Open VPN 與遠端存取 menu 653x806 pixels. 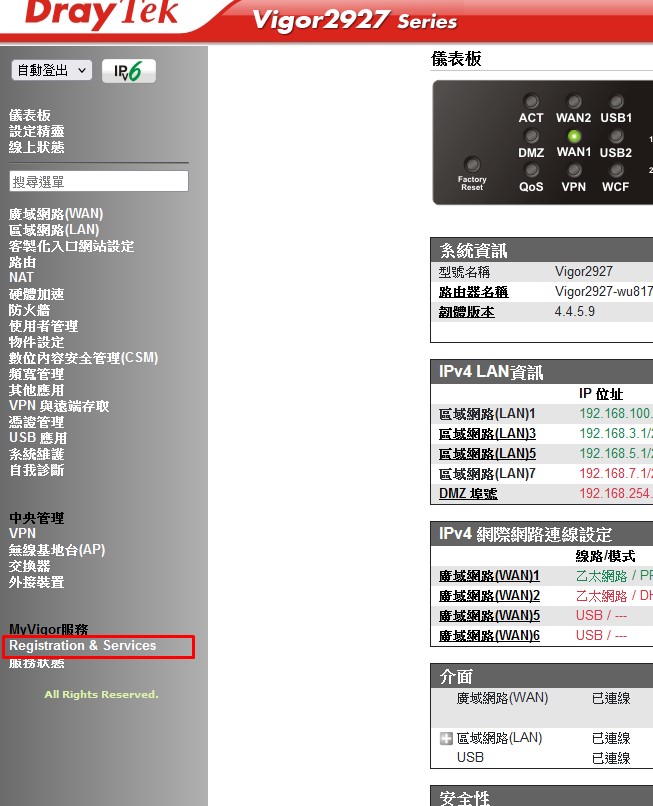[x=59, y=406]
